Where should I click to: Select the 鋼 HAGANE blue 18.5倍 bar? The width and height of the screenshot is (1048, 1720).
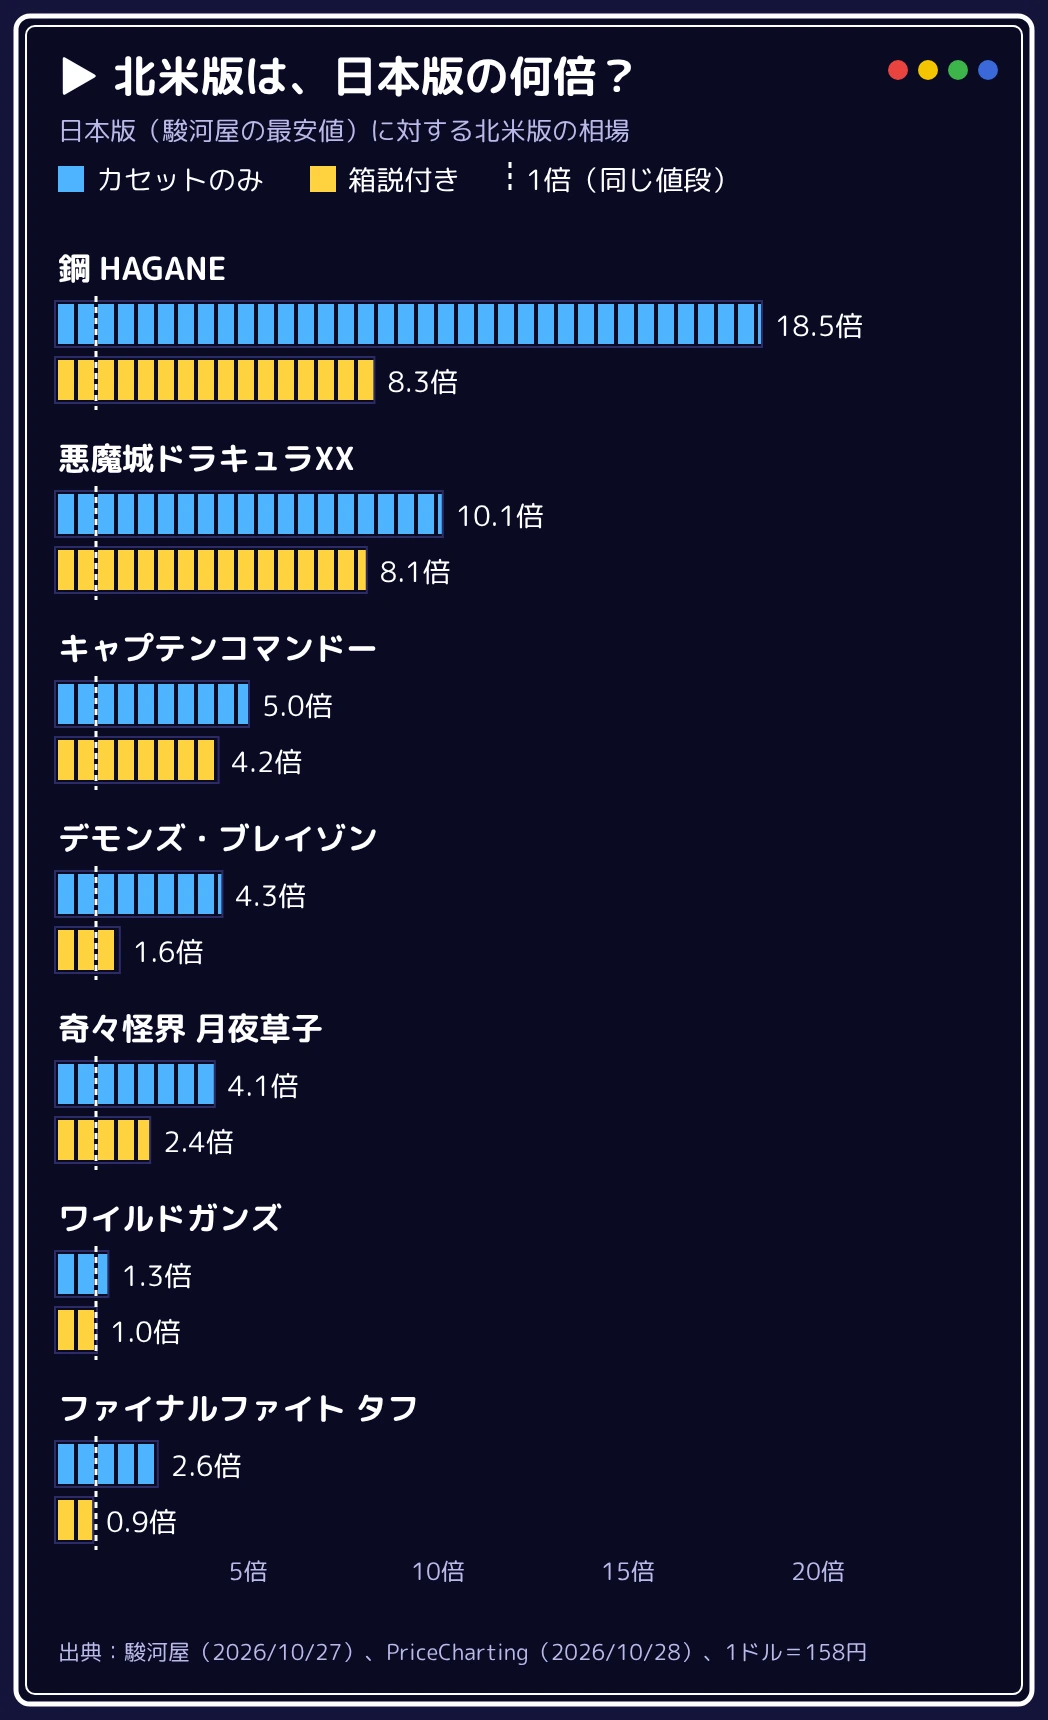tap(408, 324)
